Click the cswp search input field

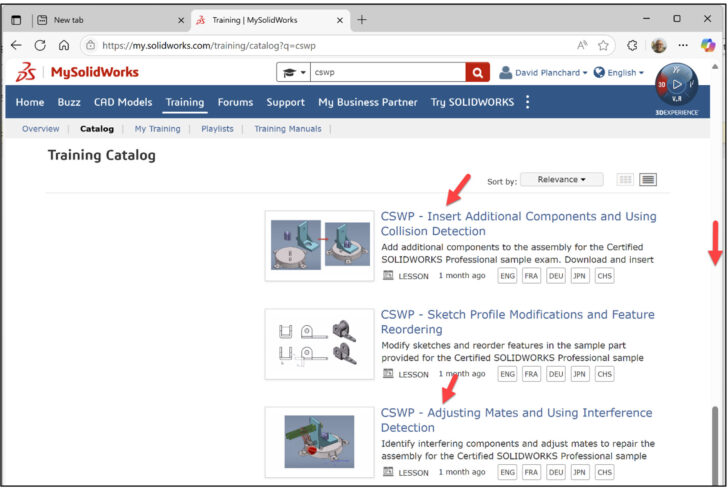[x=388, y=72]
